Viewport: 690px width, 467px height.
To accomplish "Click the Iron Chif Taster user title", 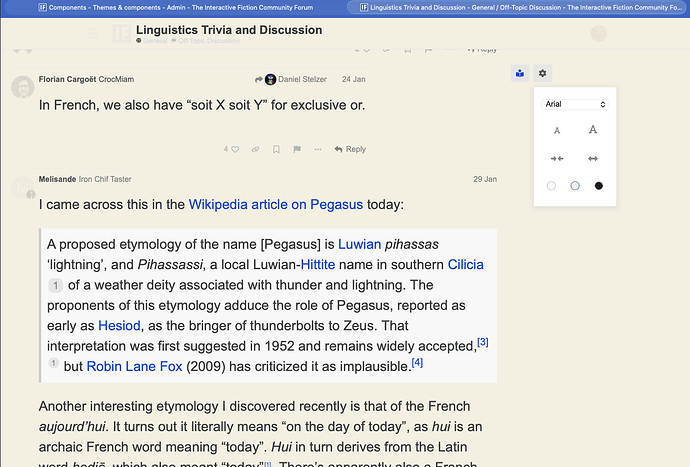I will tap(105, 179).
